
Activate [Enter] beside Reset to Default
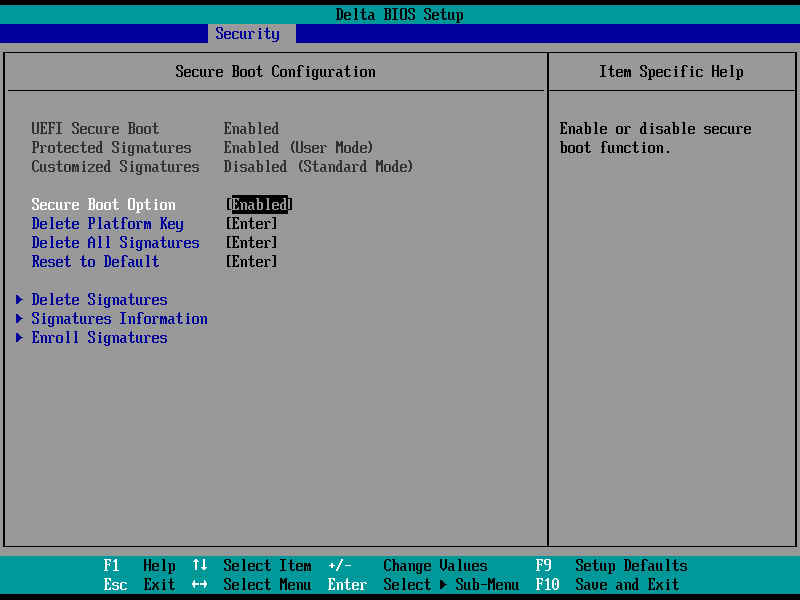click(252, 262)
